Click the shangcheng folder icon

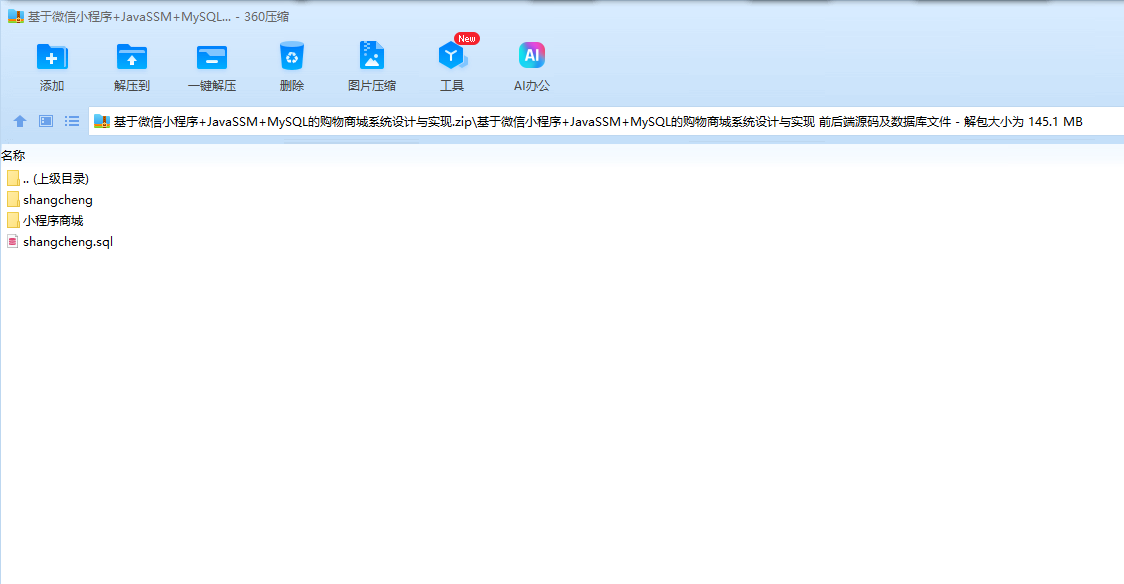13,199
